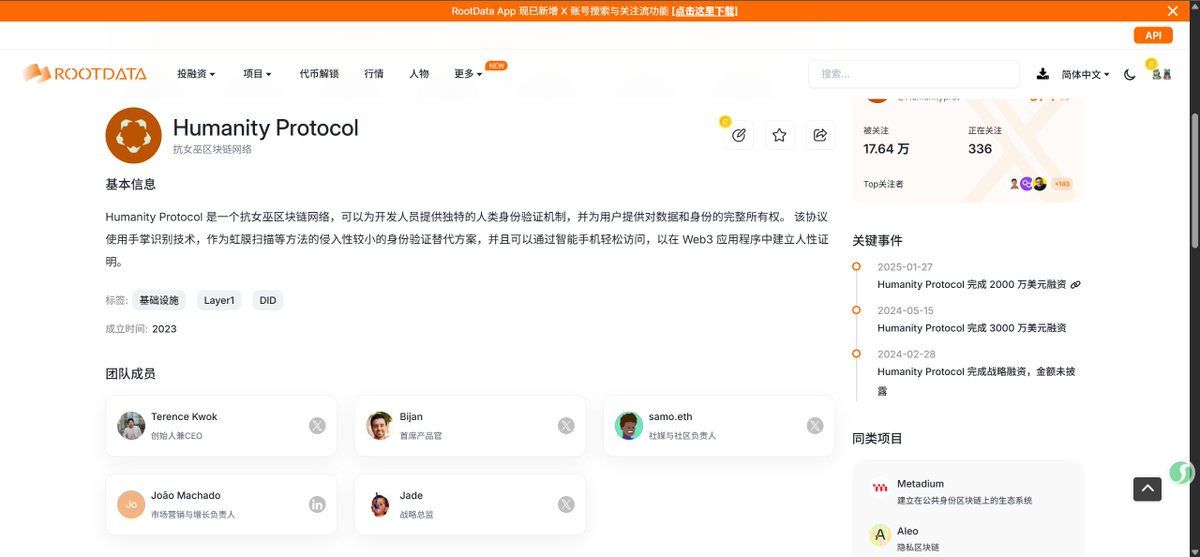This screenshot has width=1200, height=557.
Task: Expand the 投融资 dropdown menu
Action: 196,74
